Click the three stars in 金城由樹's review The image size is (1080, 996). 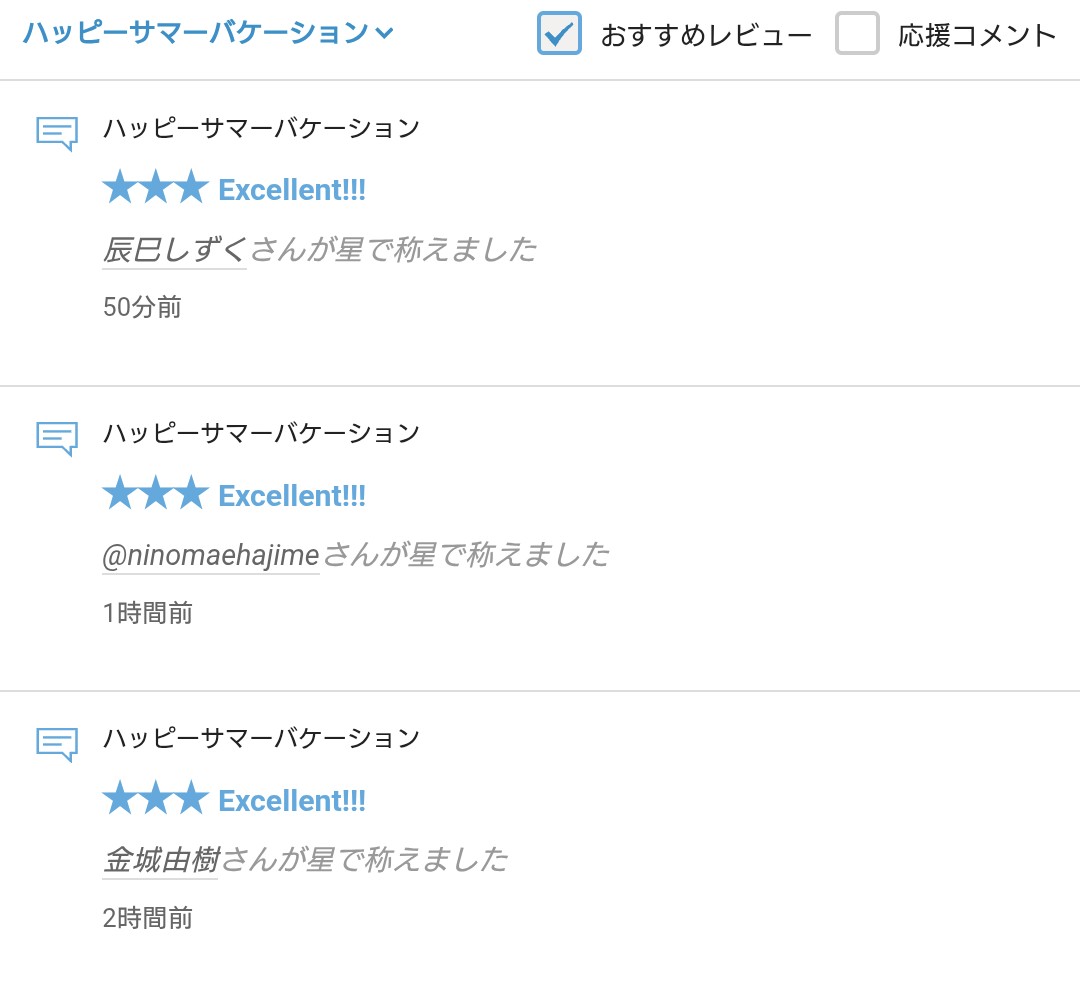point(155,799)
